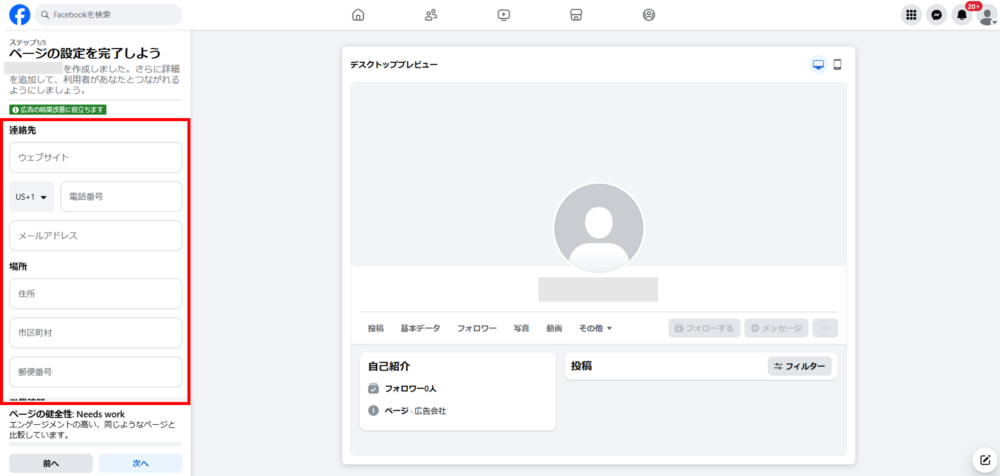Open the Friends icon in top bar
This screenshot has height=476, width=1000.
point(431,15)
